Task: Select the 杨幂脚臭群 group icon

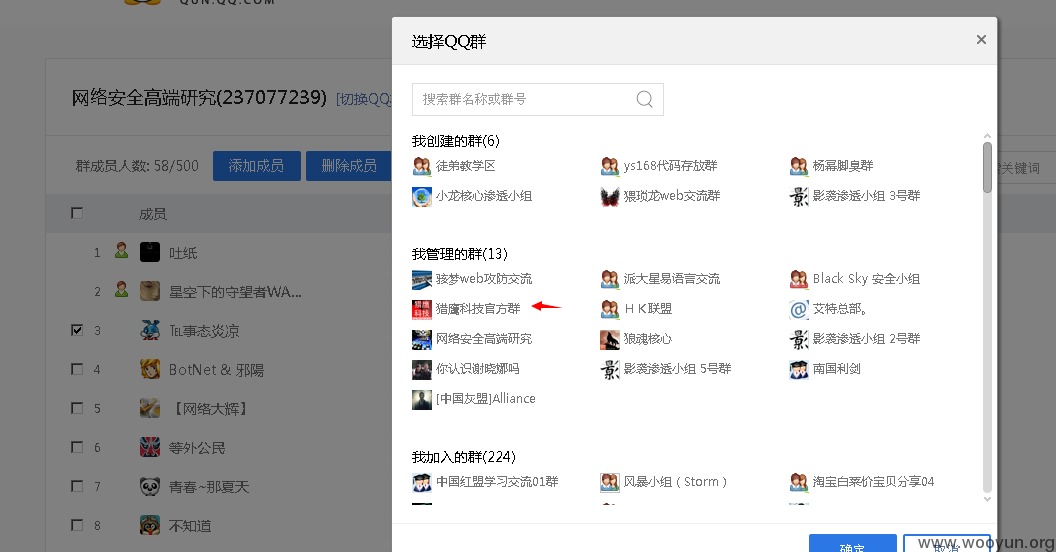Action: pyautogui.click(x=799, y=166)
